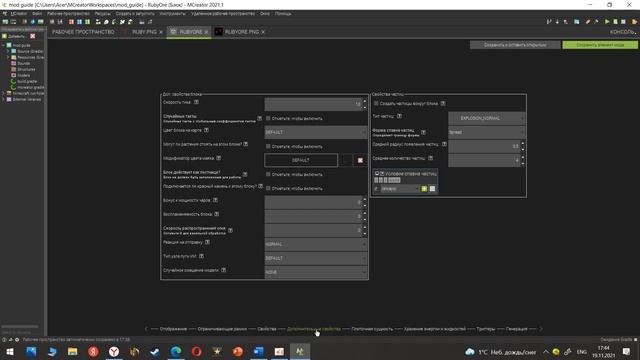Open Реакция на отправку NORMAL dropdown
Viewport: 640px width, 360px height.
coord(316,244)
